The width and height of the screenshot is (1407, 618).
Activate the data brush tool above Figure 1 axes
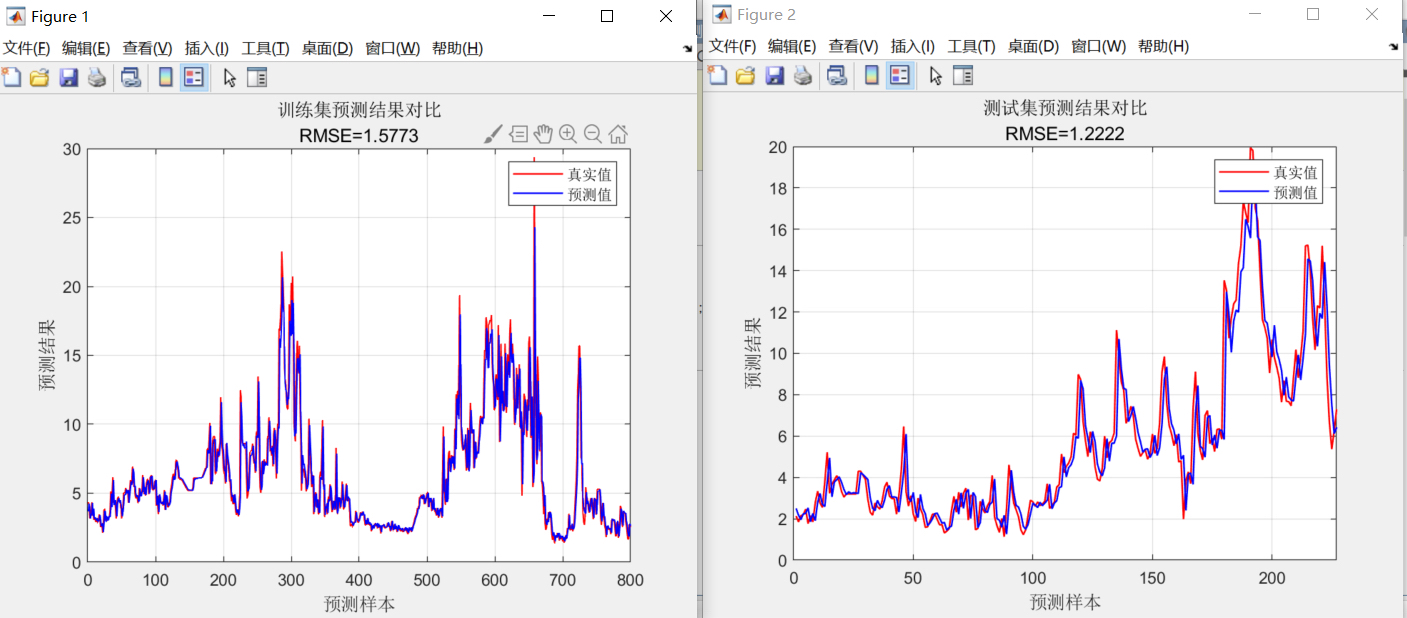[493, 133]
